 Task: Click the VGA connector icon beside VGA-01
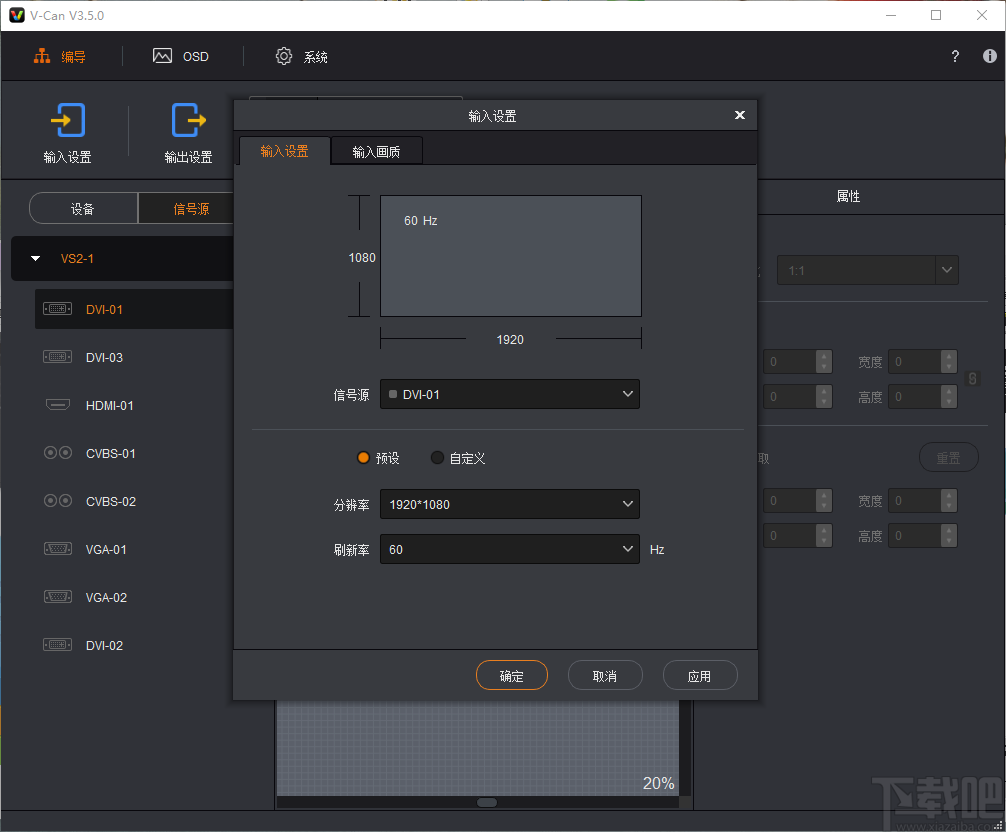(x=58, y=549)
